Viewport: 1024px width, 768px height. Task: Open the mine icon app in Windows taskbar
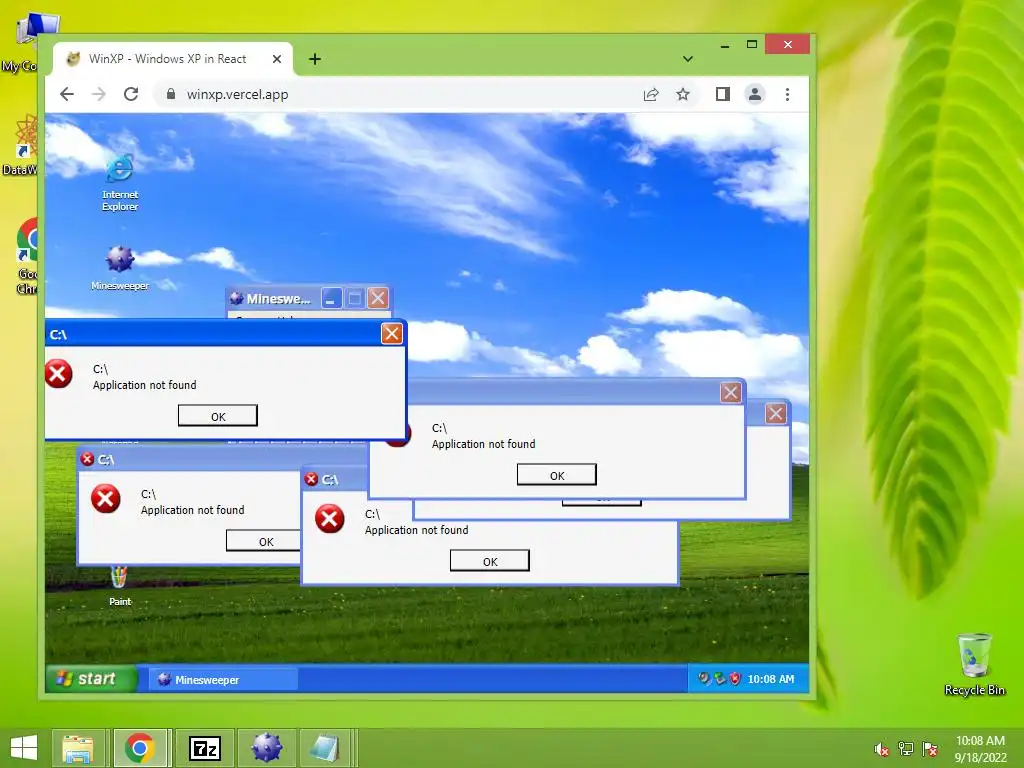click(x=266, y=748)
